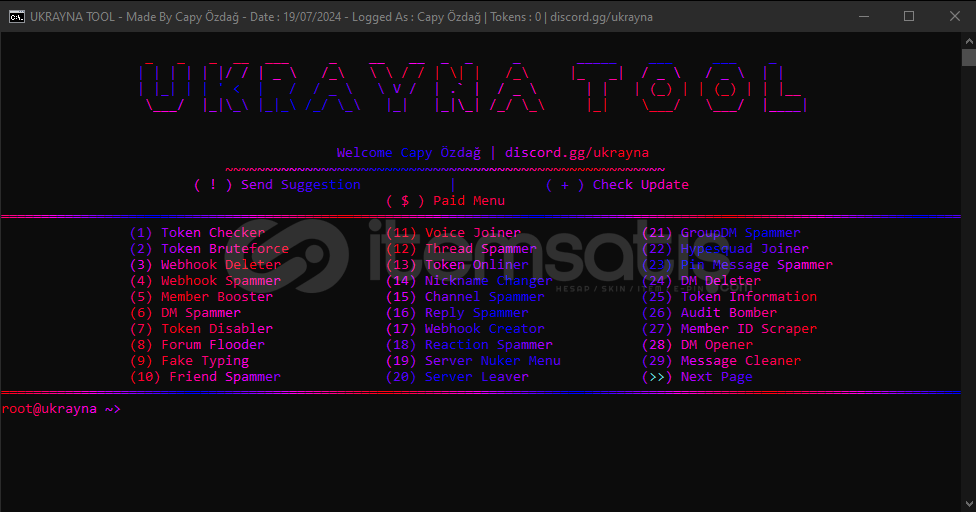Screen dimensions: 976x512
Task: Select the Reply Spammer option
Action: [457, 313]
